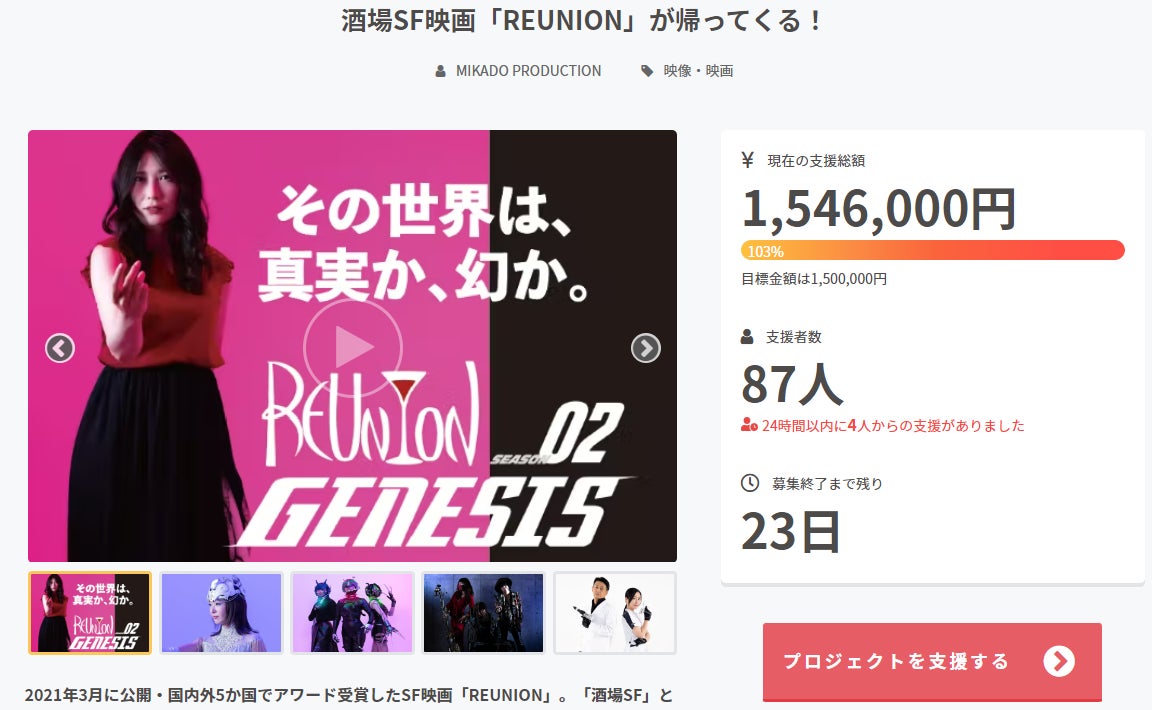Click the プロジェクトを支援する button
1152x710 pixels.
pyautogui.click(x=932, y=661)
